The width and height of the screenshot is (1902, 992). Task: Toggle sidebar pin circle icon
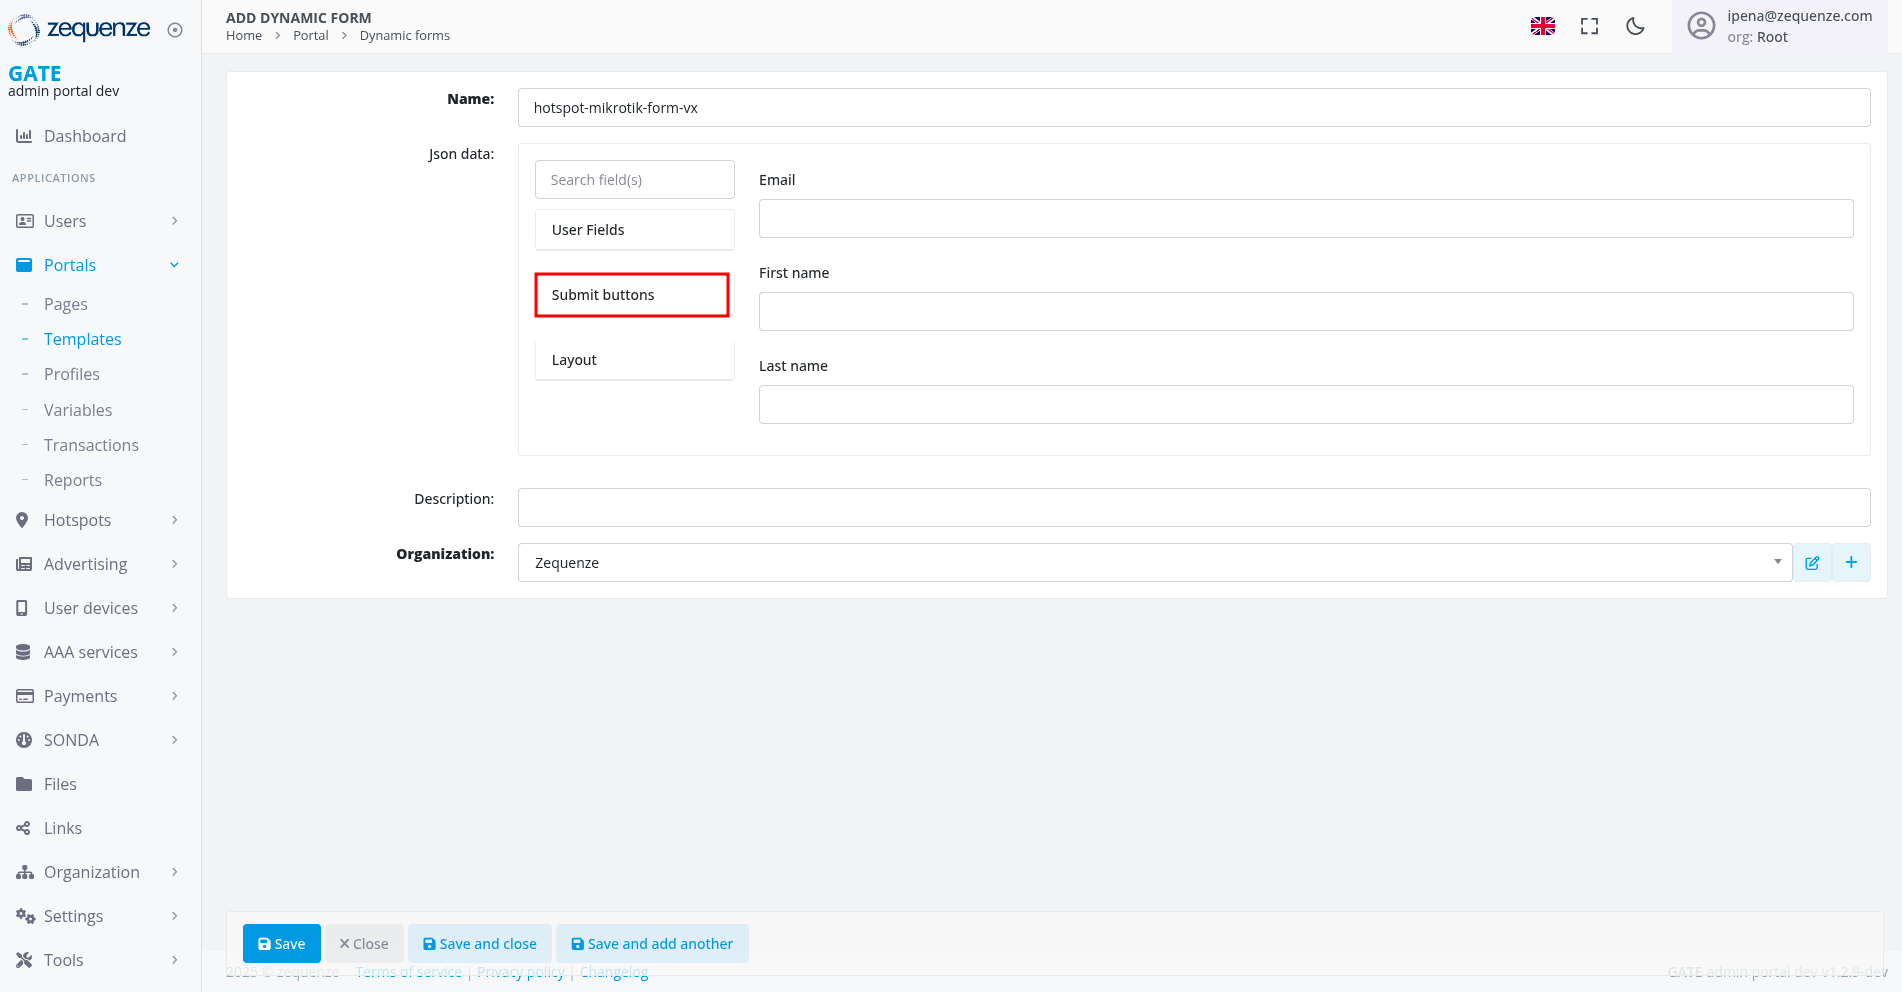click(x=175, y=30)
